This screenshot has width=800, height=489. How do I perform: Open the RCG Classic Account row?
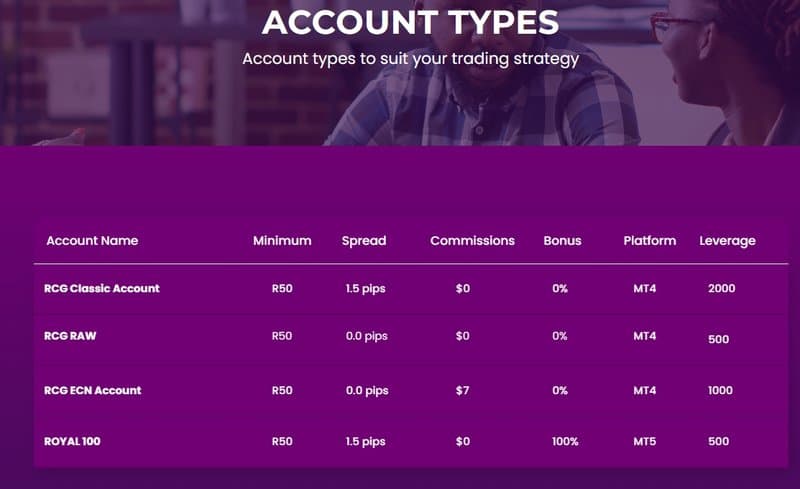pos(411,288)
